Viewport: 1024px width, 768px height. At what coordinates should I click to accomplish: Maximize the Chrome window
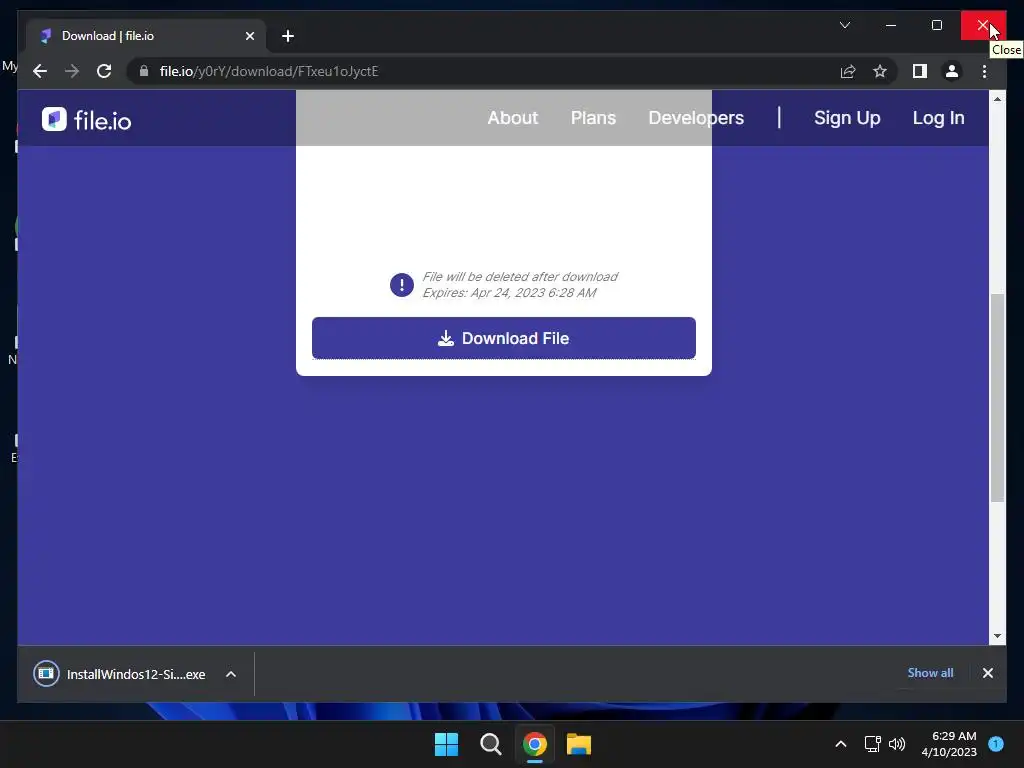pyautogui.click(x=936, y=25)
